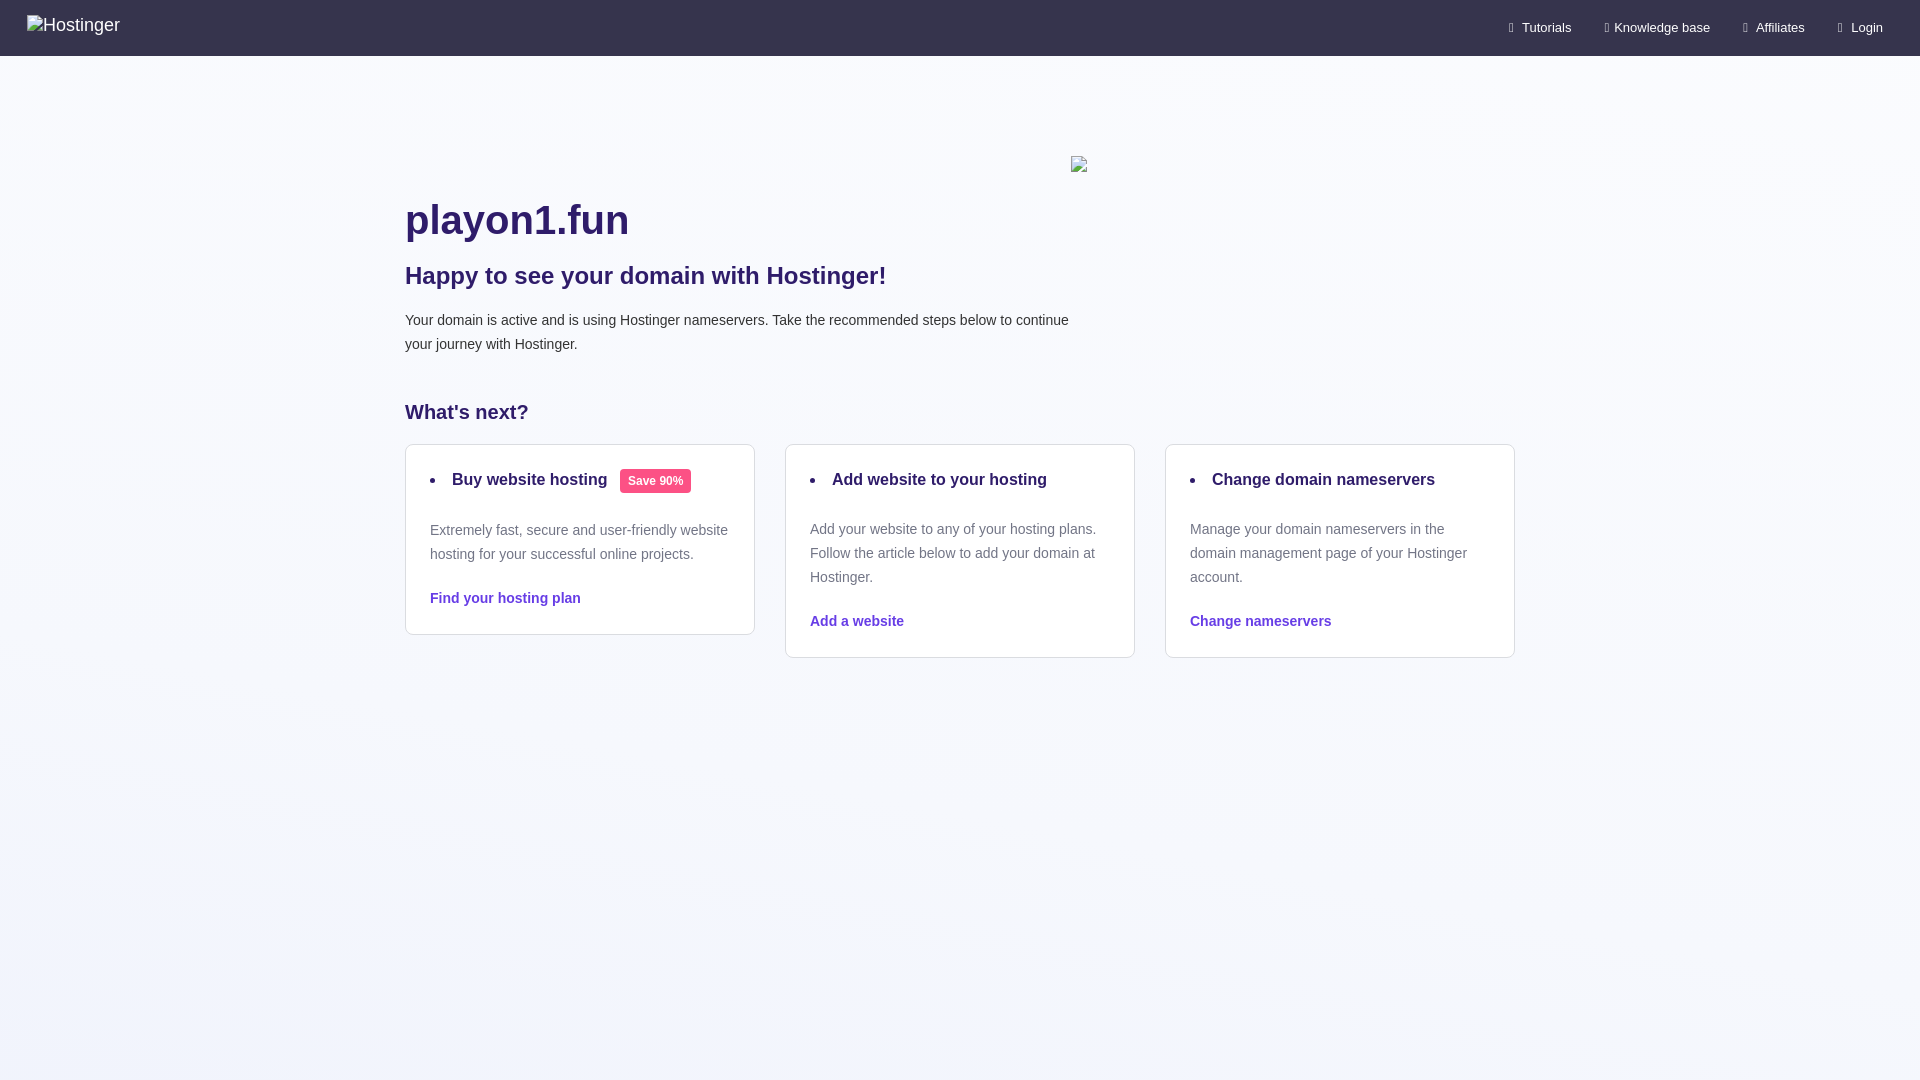Click 'Add your website to any' description
This screenshot has height=1080, width=1920.
[953, 553]
